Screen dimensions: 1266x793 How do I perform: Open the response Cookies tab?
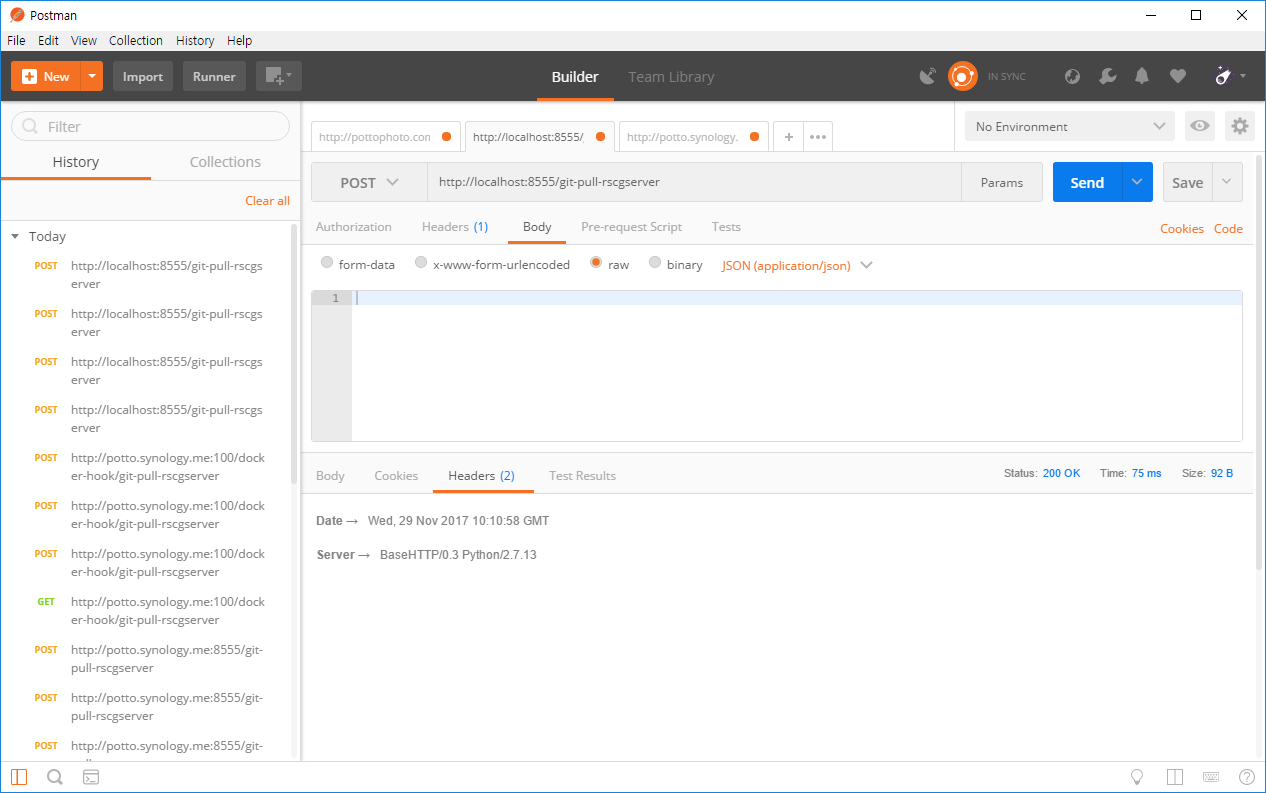pyautogui.click(x=396, y=475)
